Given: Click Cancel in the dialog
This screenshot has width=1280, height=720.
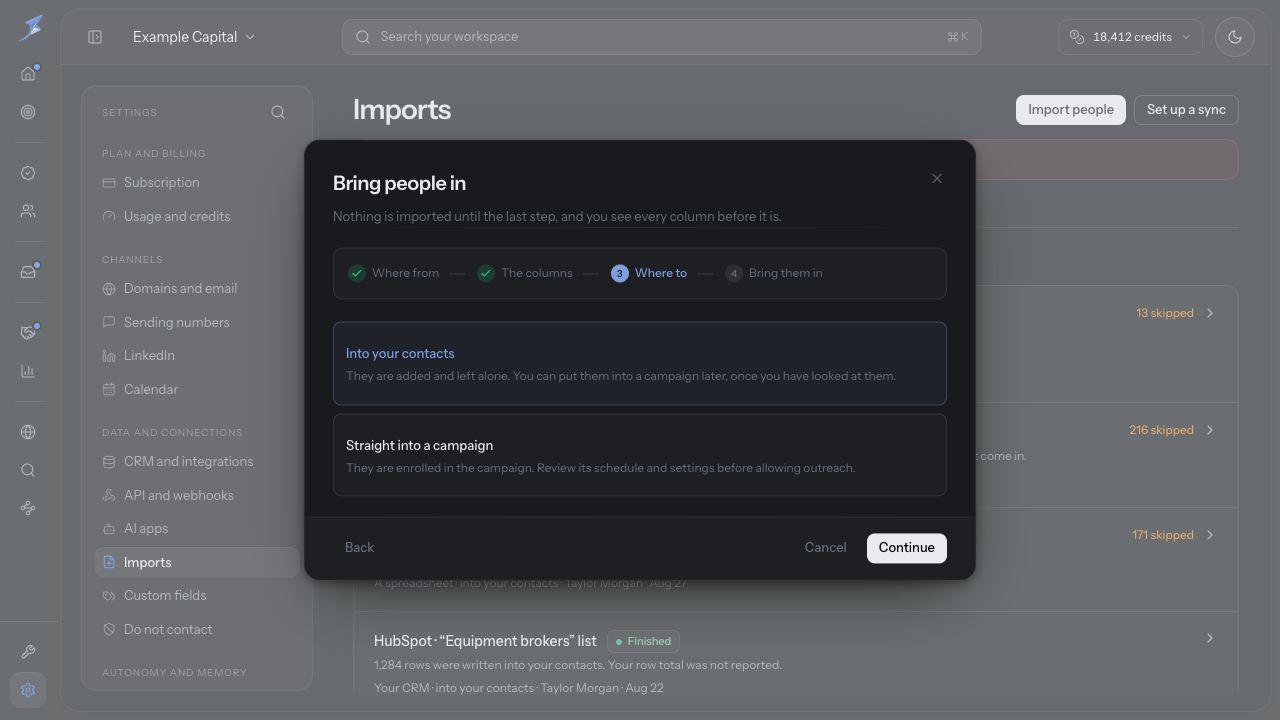Looking at the screenshot, I should (x=826, y=548).
